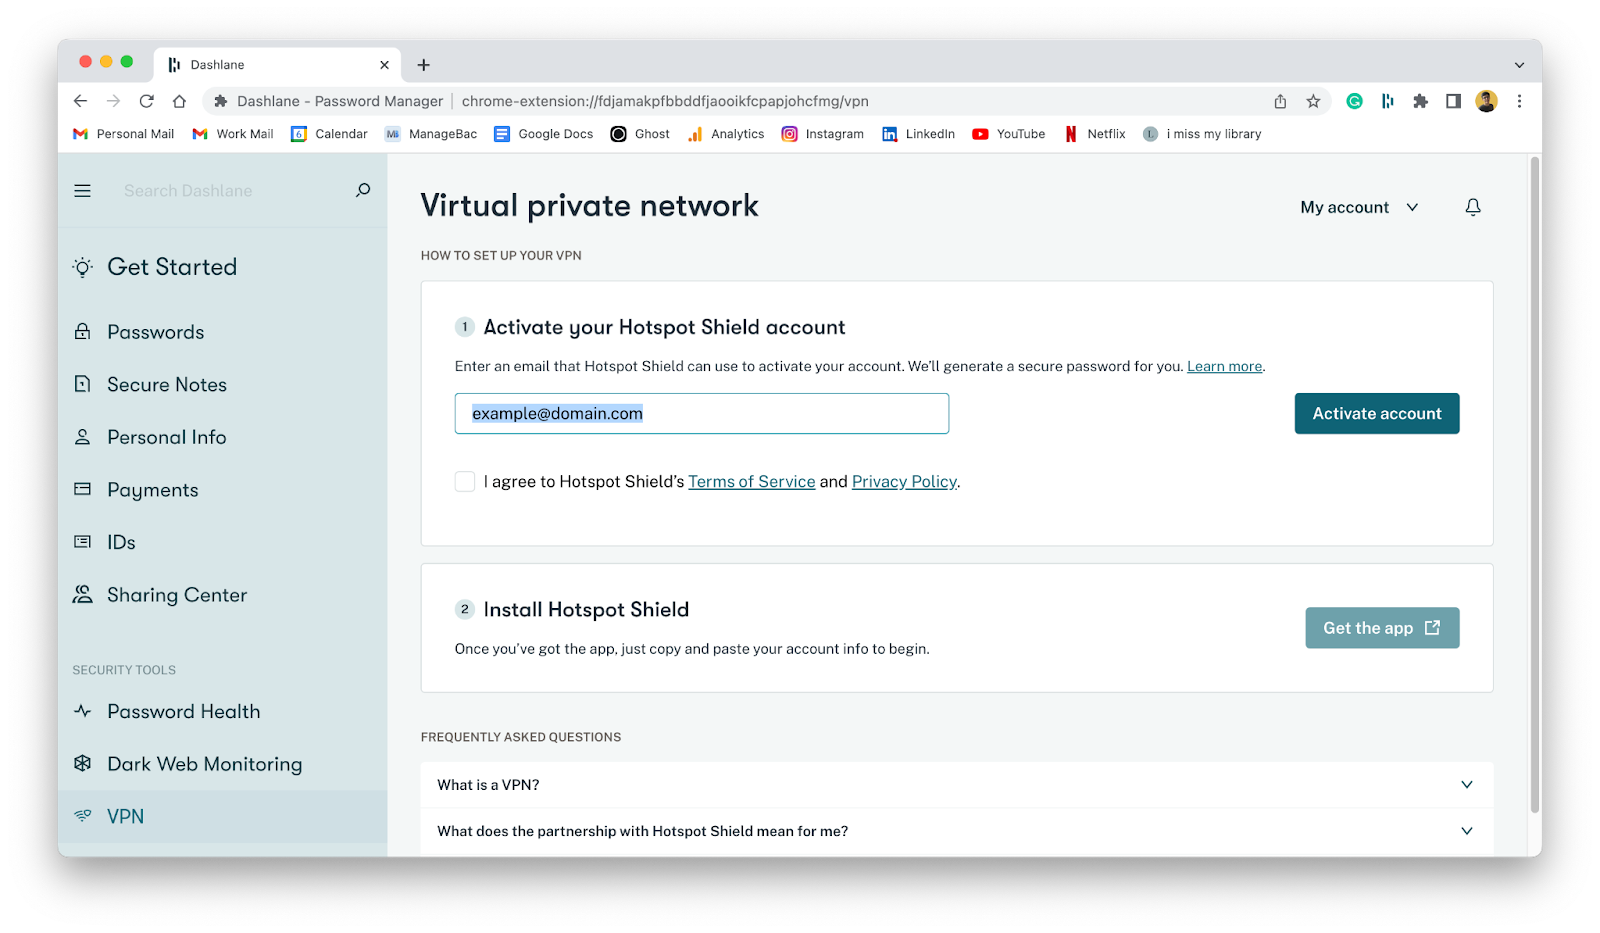Viewport: 1600px width, 933px height.
Task: Reload the page
Action: click(x=146, y=101)
